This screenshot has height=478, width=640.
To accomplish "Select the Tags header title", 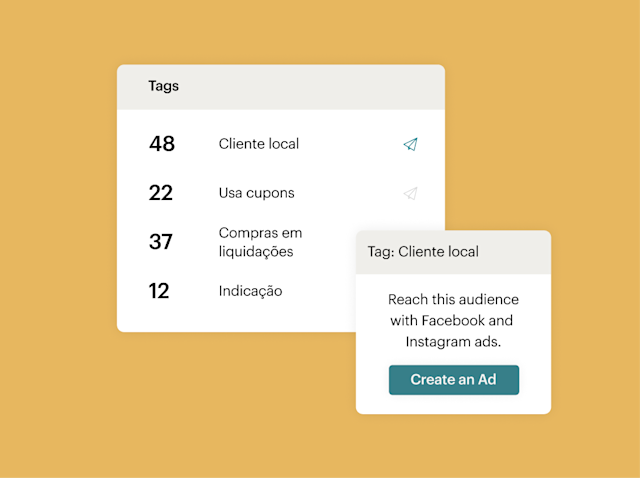I will [163, 86].
